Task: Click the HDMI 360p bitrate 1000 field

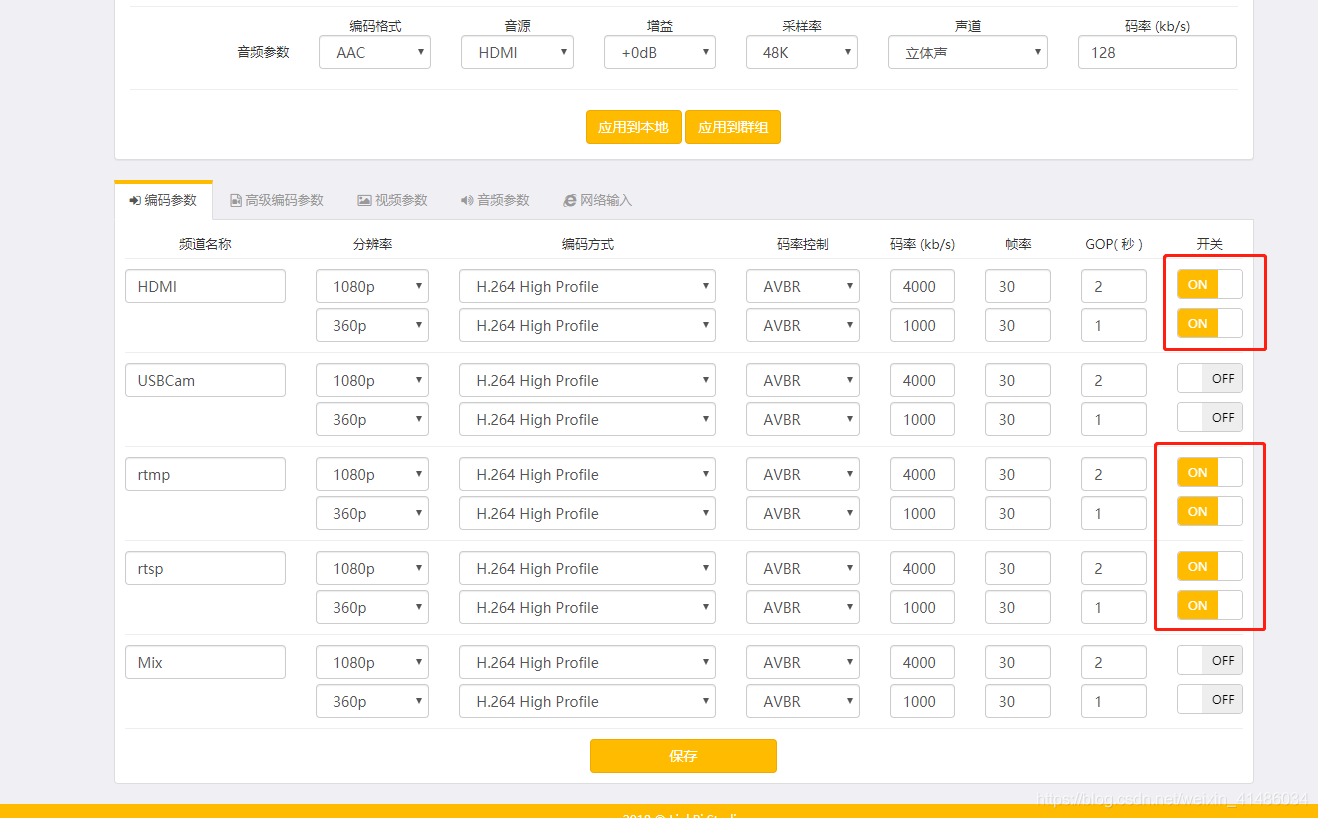Action: (x=922, y=325)
